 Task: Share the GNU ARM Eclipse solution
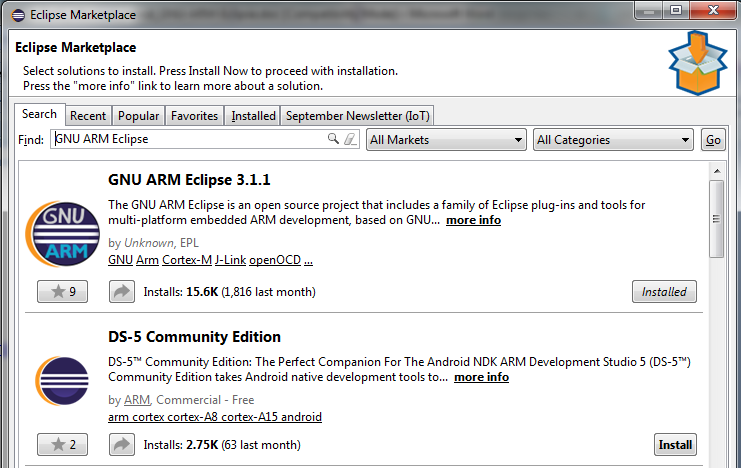(122, 292)
